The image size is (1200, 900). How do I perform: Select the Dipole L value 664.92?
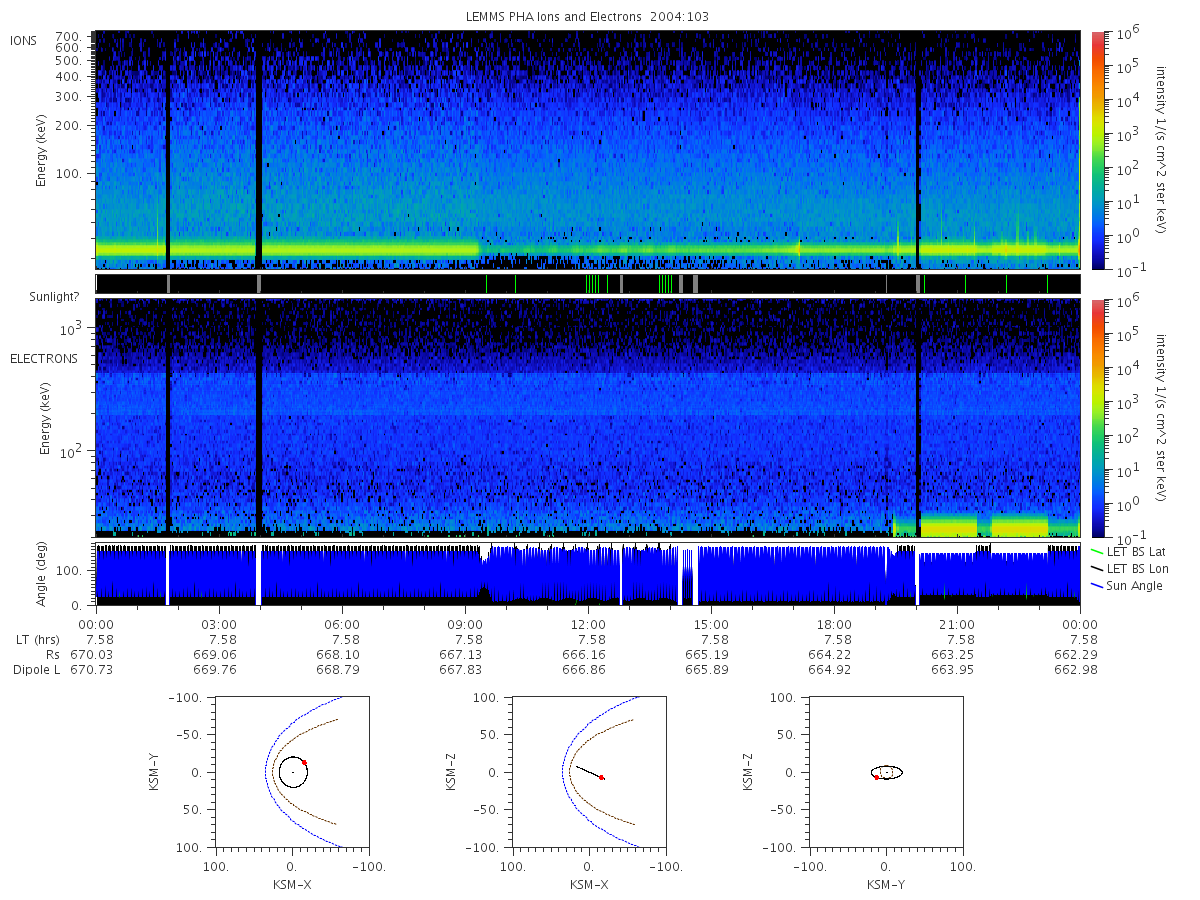pyautogui.click(x=829, y=669)
